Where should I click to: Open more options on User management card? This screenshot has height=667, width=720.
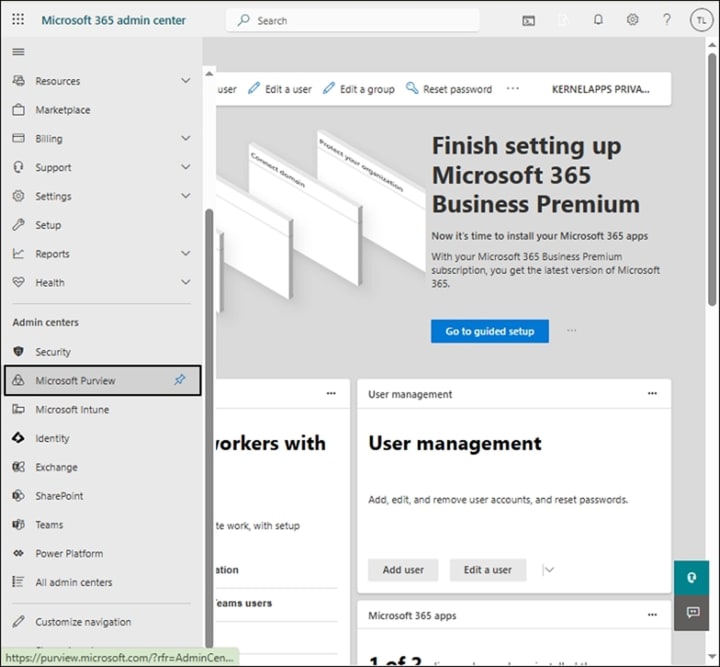[652, 393]
